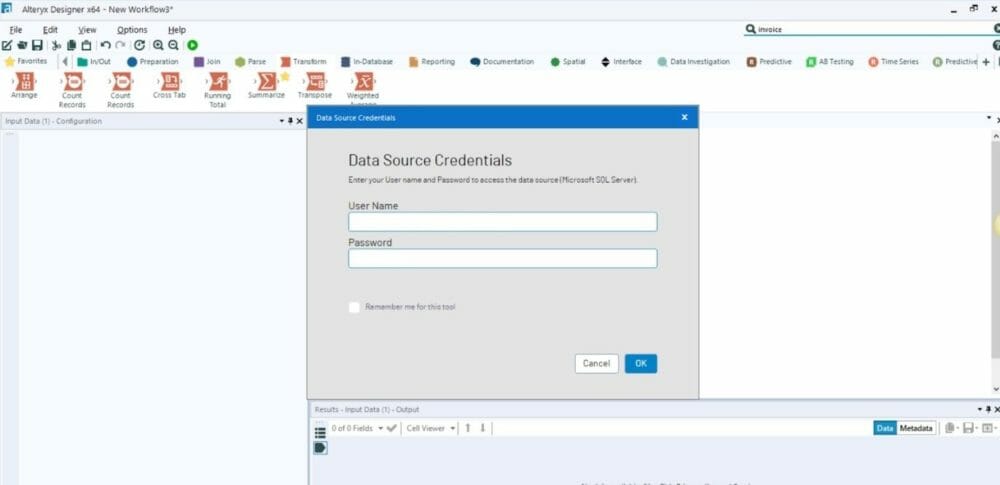1000x485 pixels.
Task: Open the Edit menu
Action: 50,30
